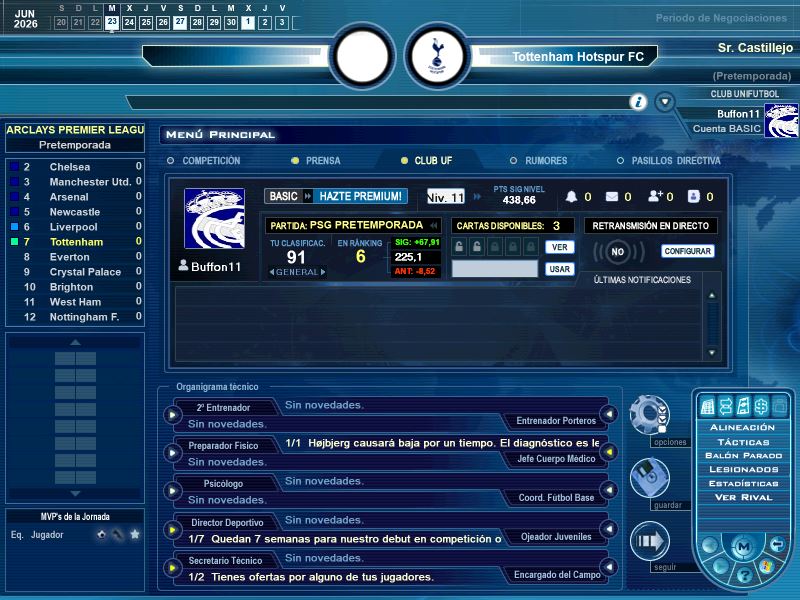Click the Buffon11 avatar in Club UF panel

pyautogui.click(x=214, y=218)
